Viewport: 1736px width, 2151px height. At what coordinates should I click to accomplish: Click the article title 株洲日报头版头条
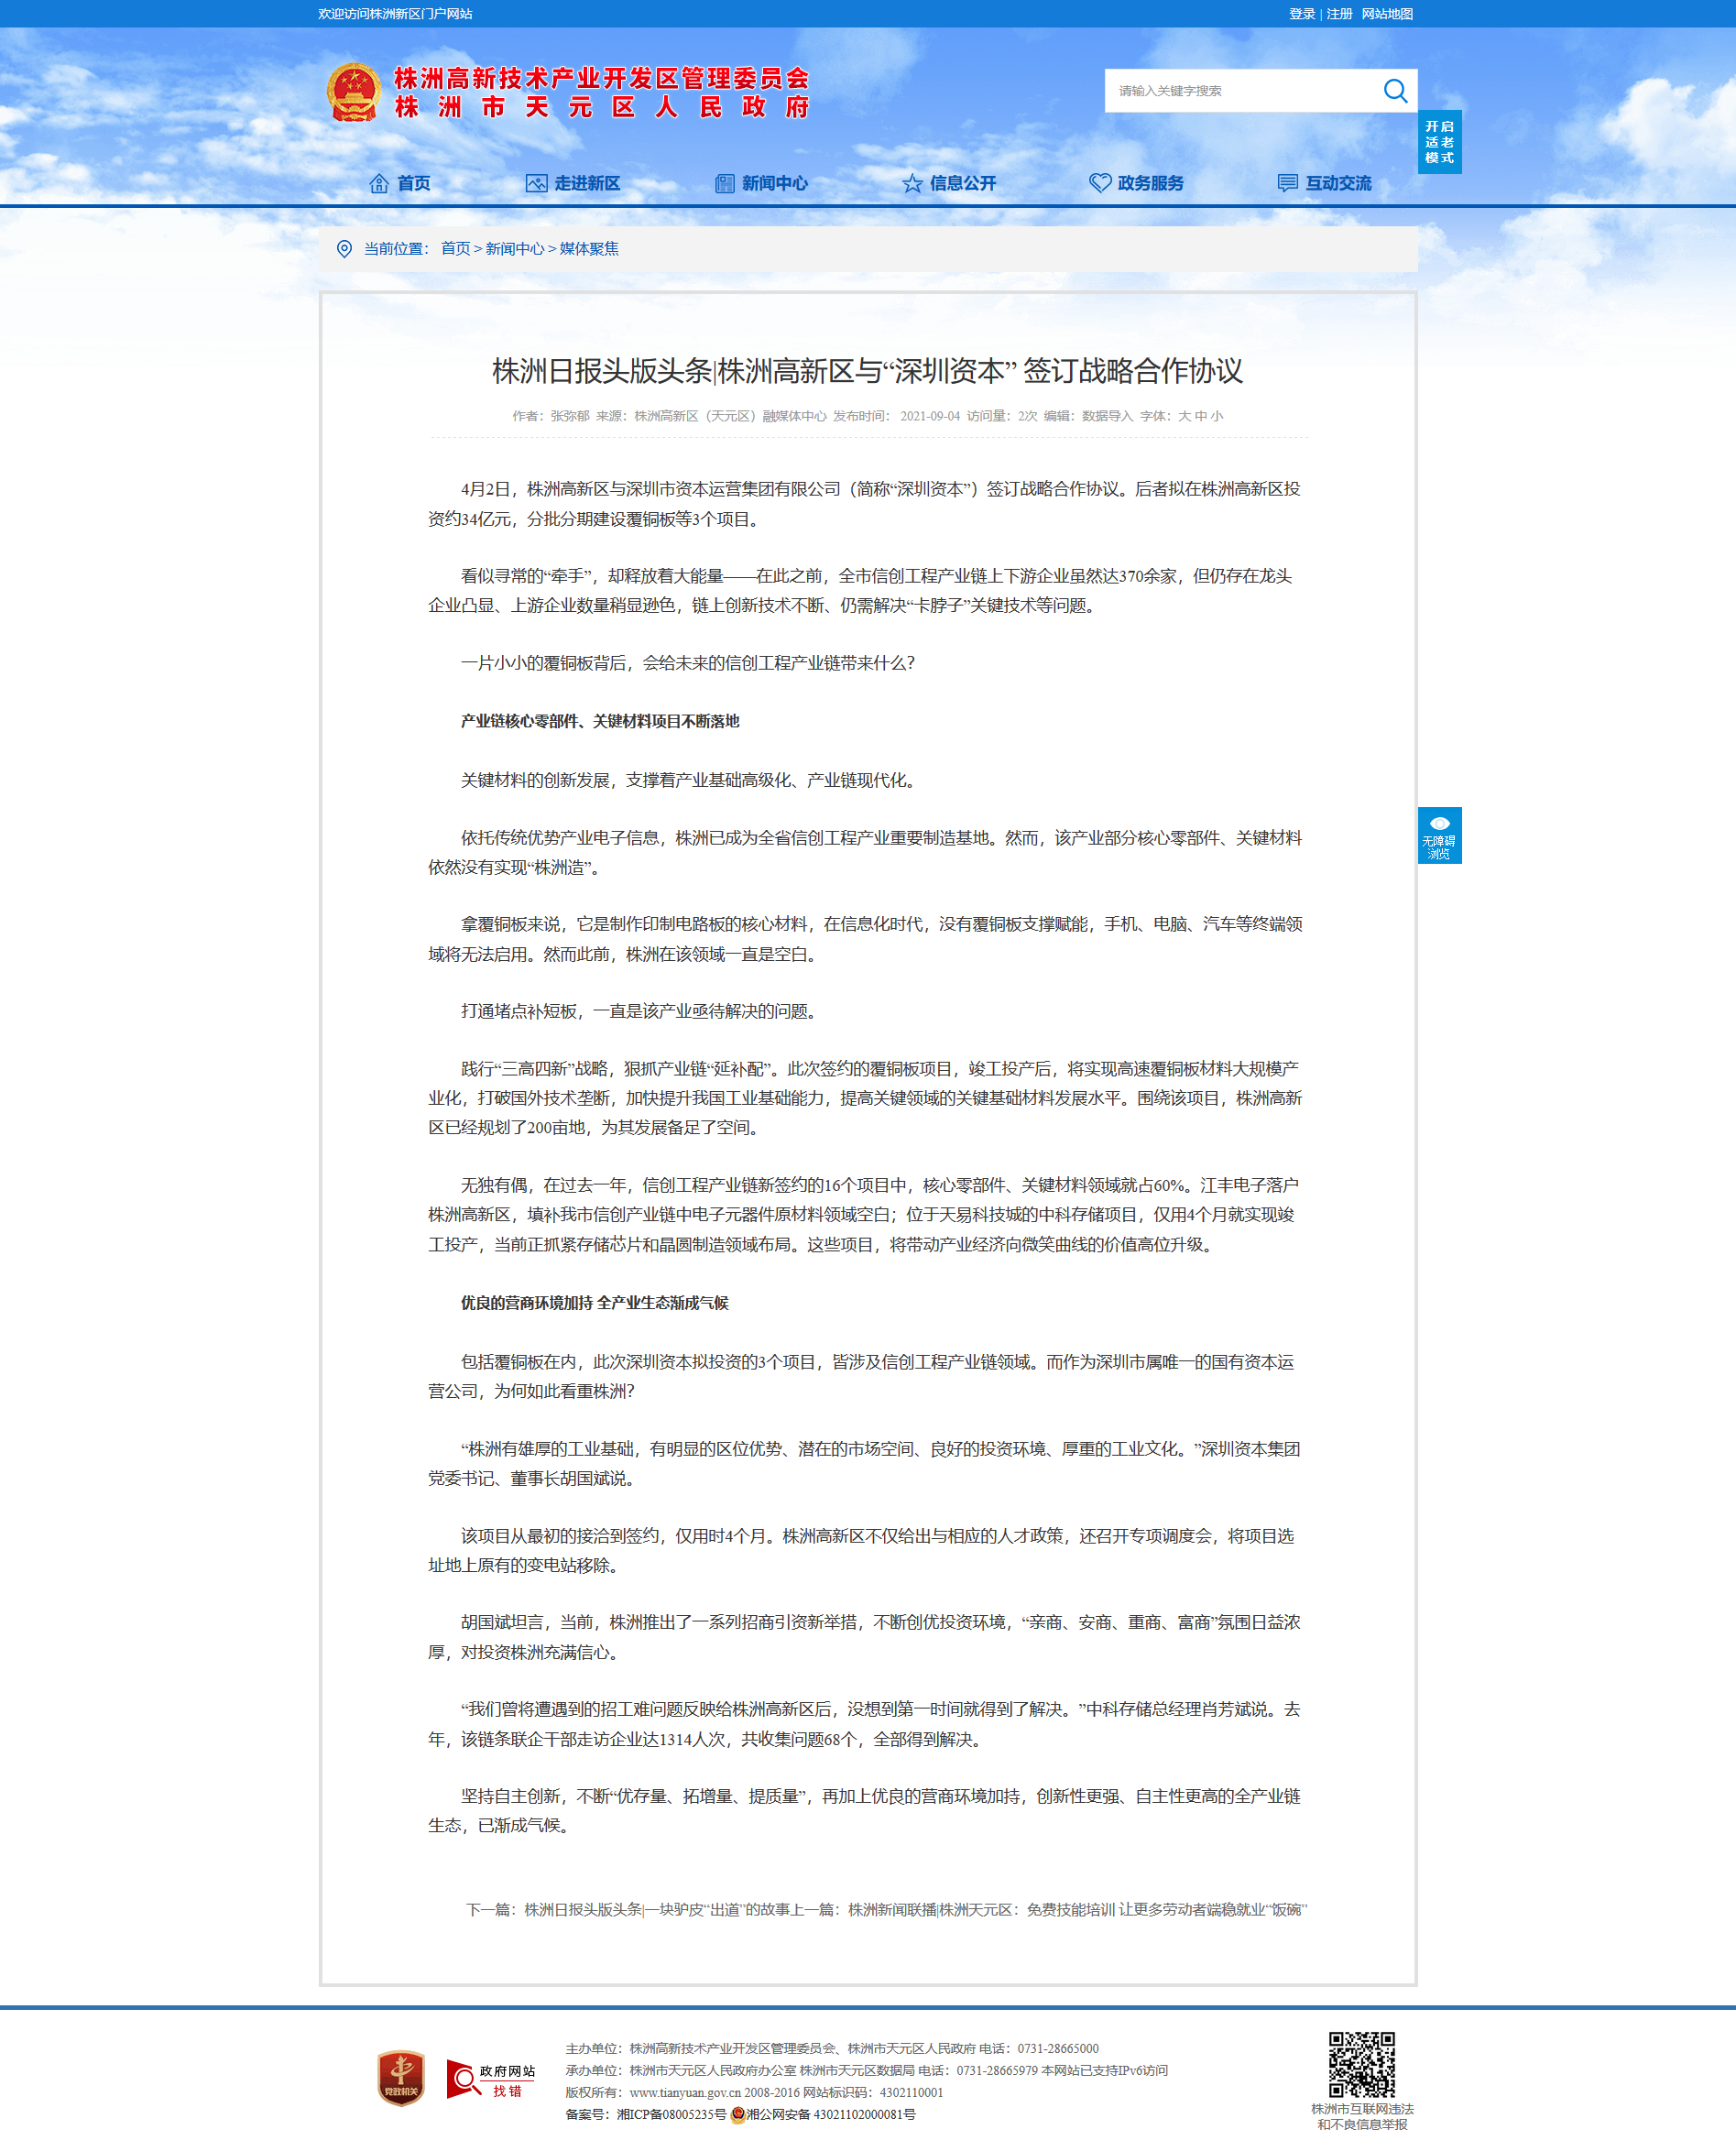867,371
